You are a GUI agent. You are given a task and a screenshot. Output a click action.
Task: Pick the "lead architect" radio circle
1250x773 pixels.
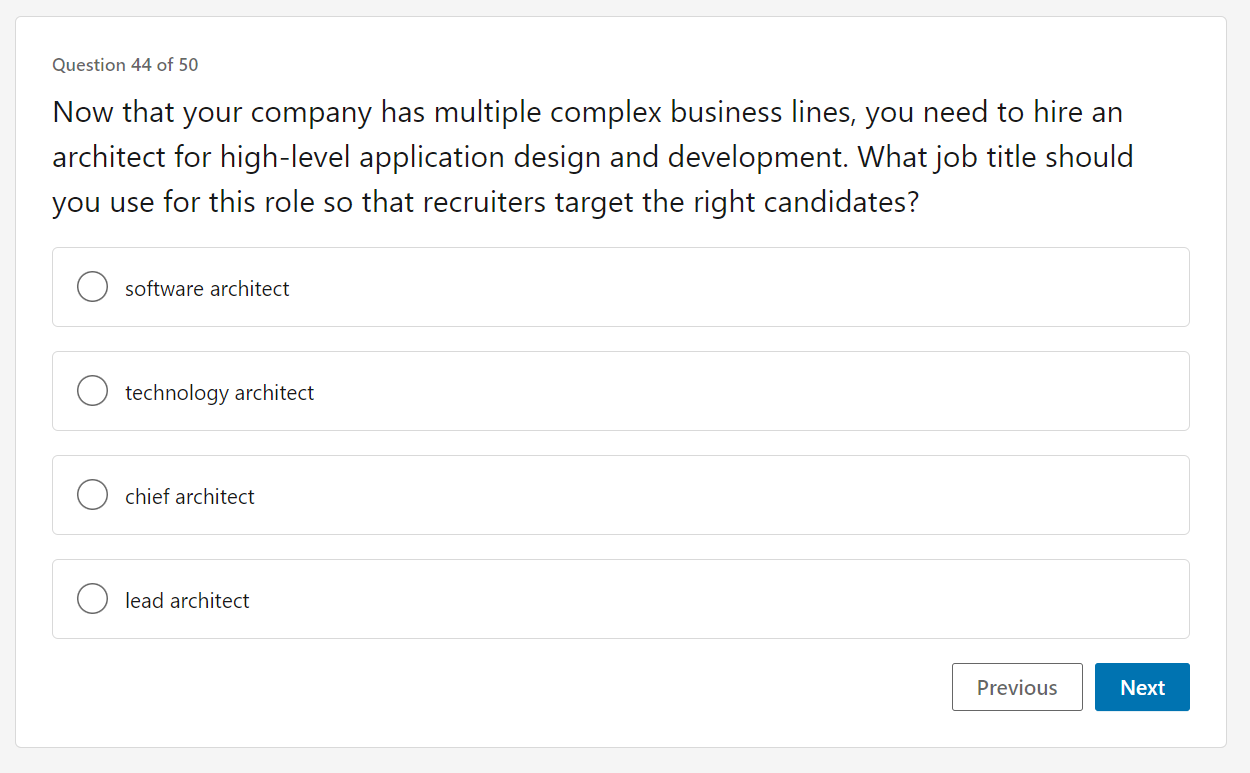[92, 599]
